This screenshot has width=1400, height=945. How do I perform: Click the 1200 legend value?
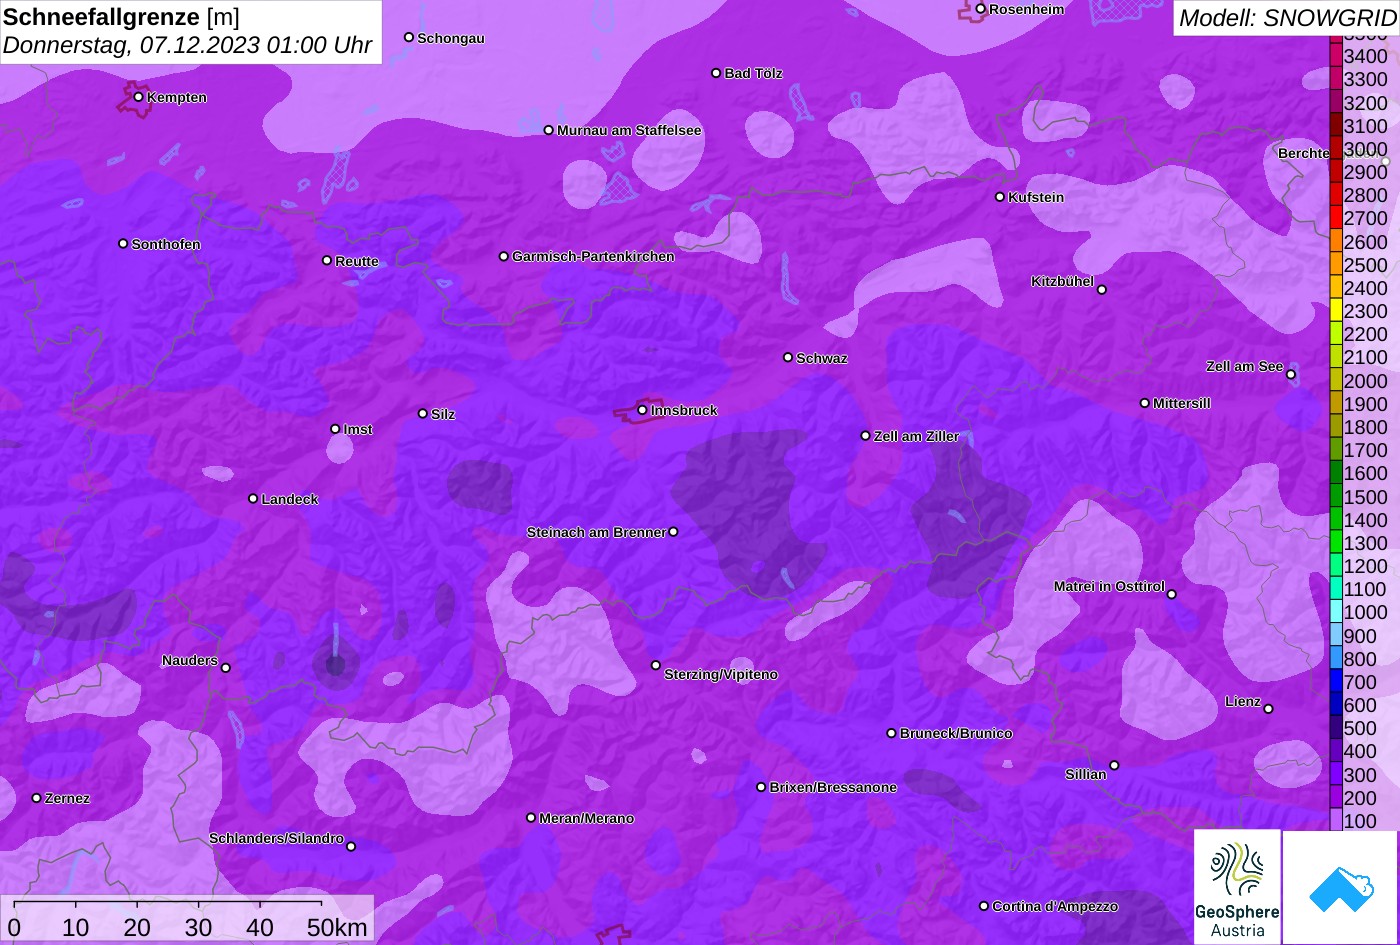[1366, 566]
